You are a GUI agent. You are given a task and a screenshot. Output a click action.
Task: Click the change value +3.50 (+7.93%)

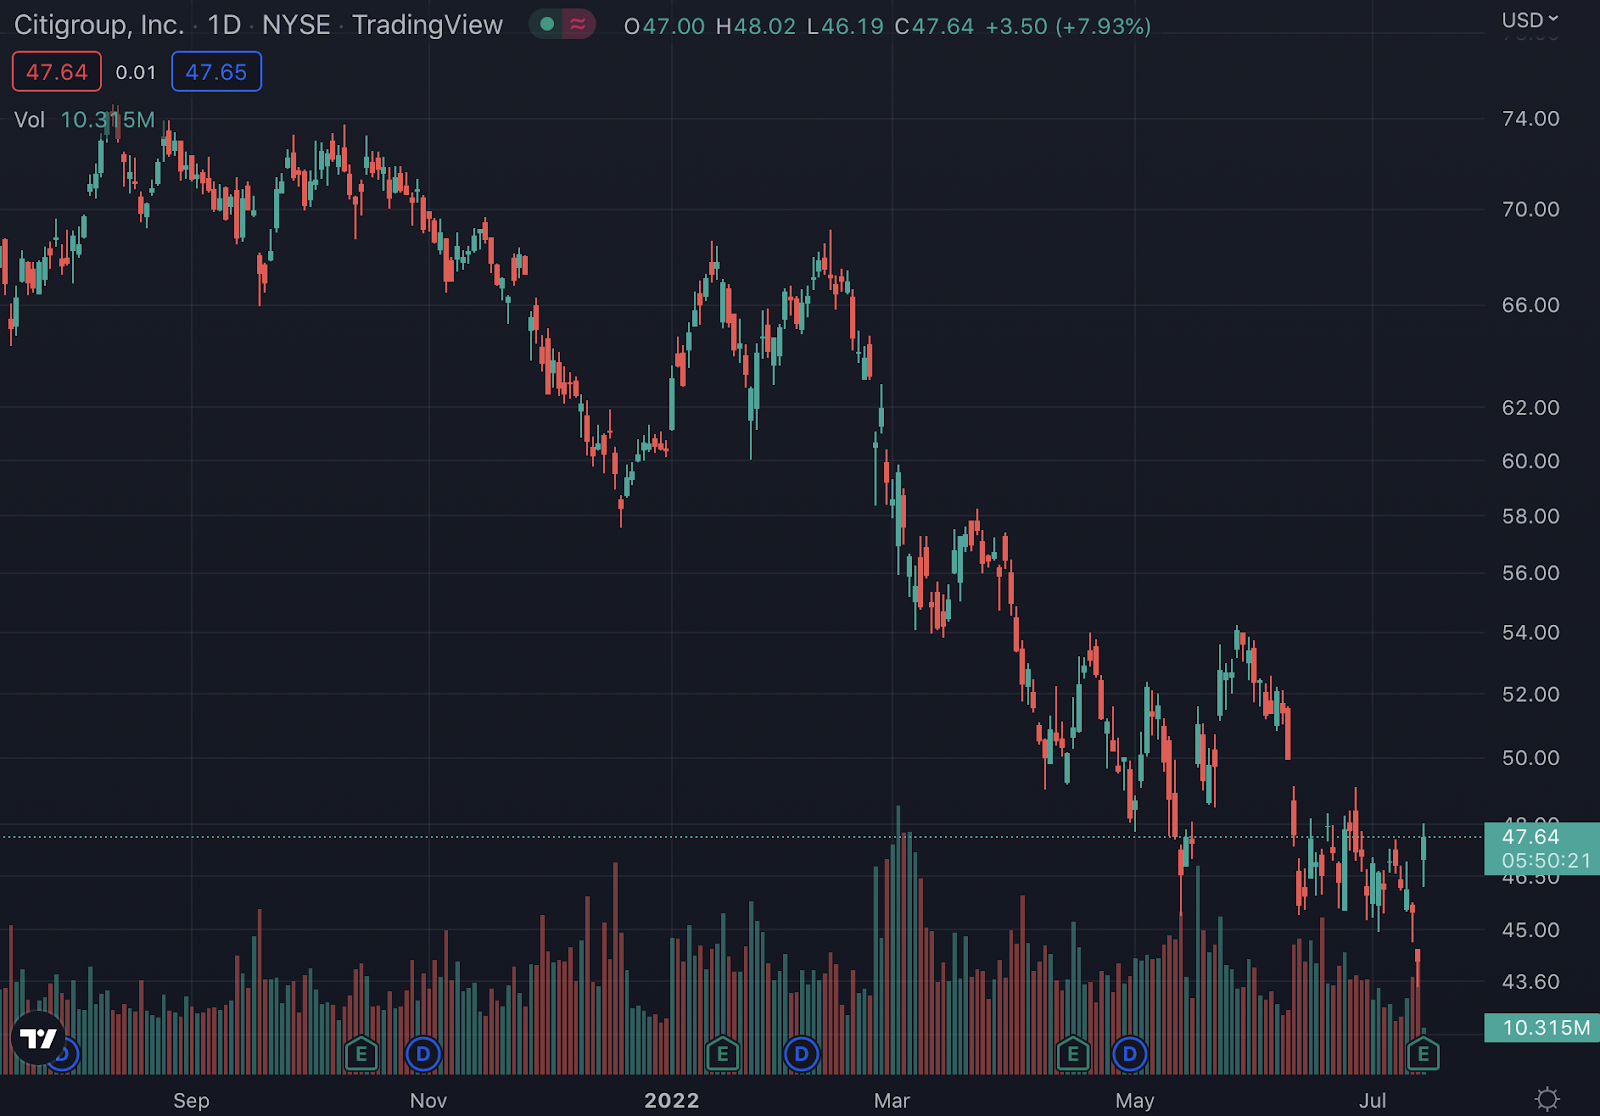(1068, 26)
